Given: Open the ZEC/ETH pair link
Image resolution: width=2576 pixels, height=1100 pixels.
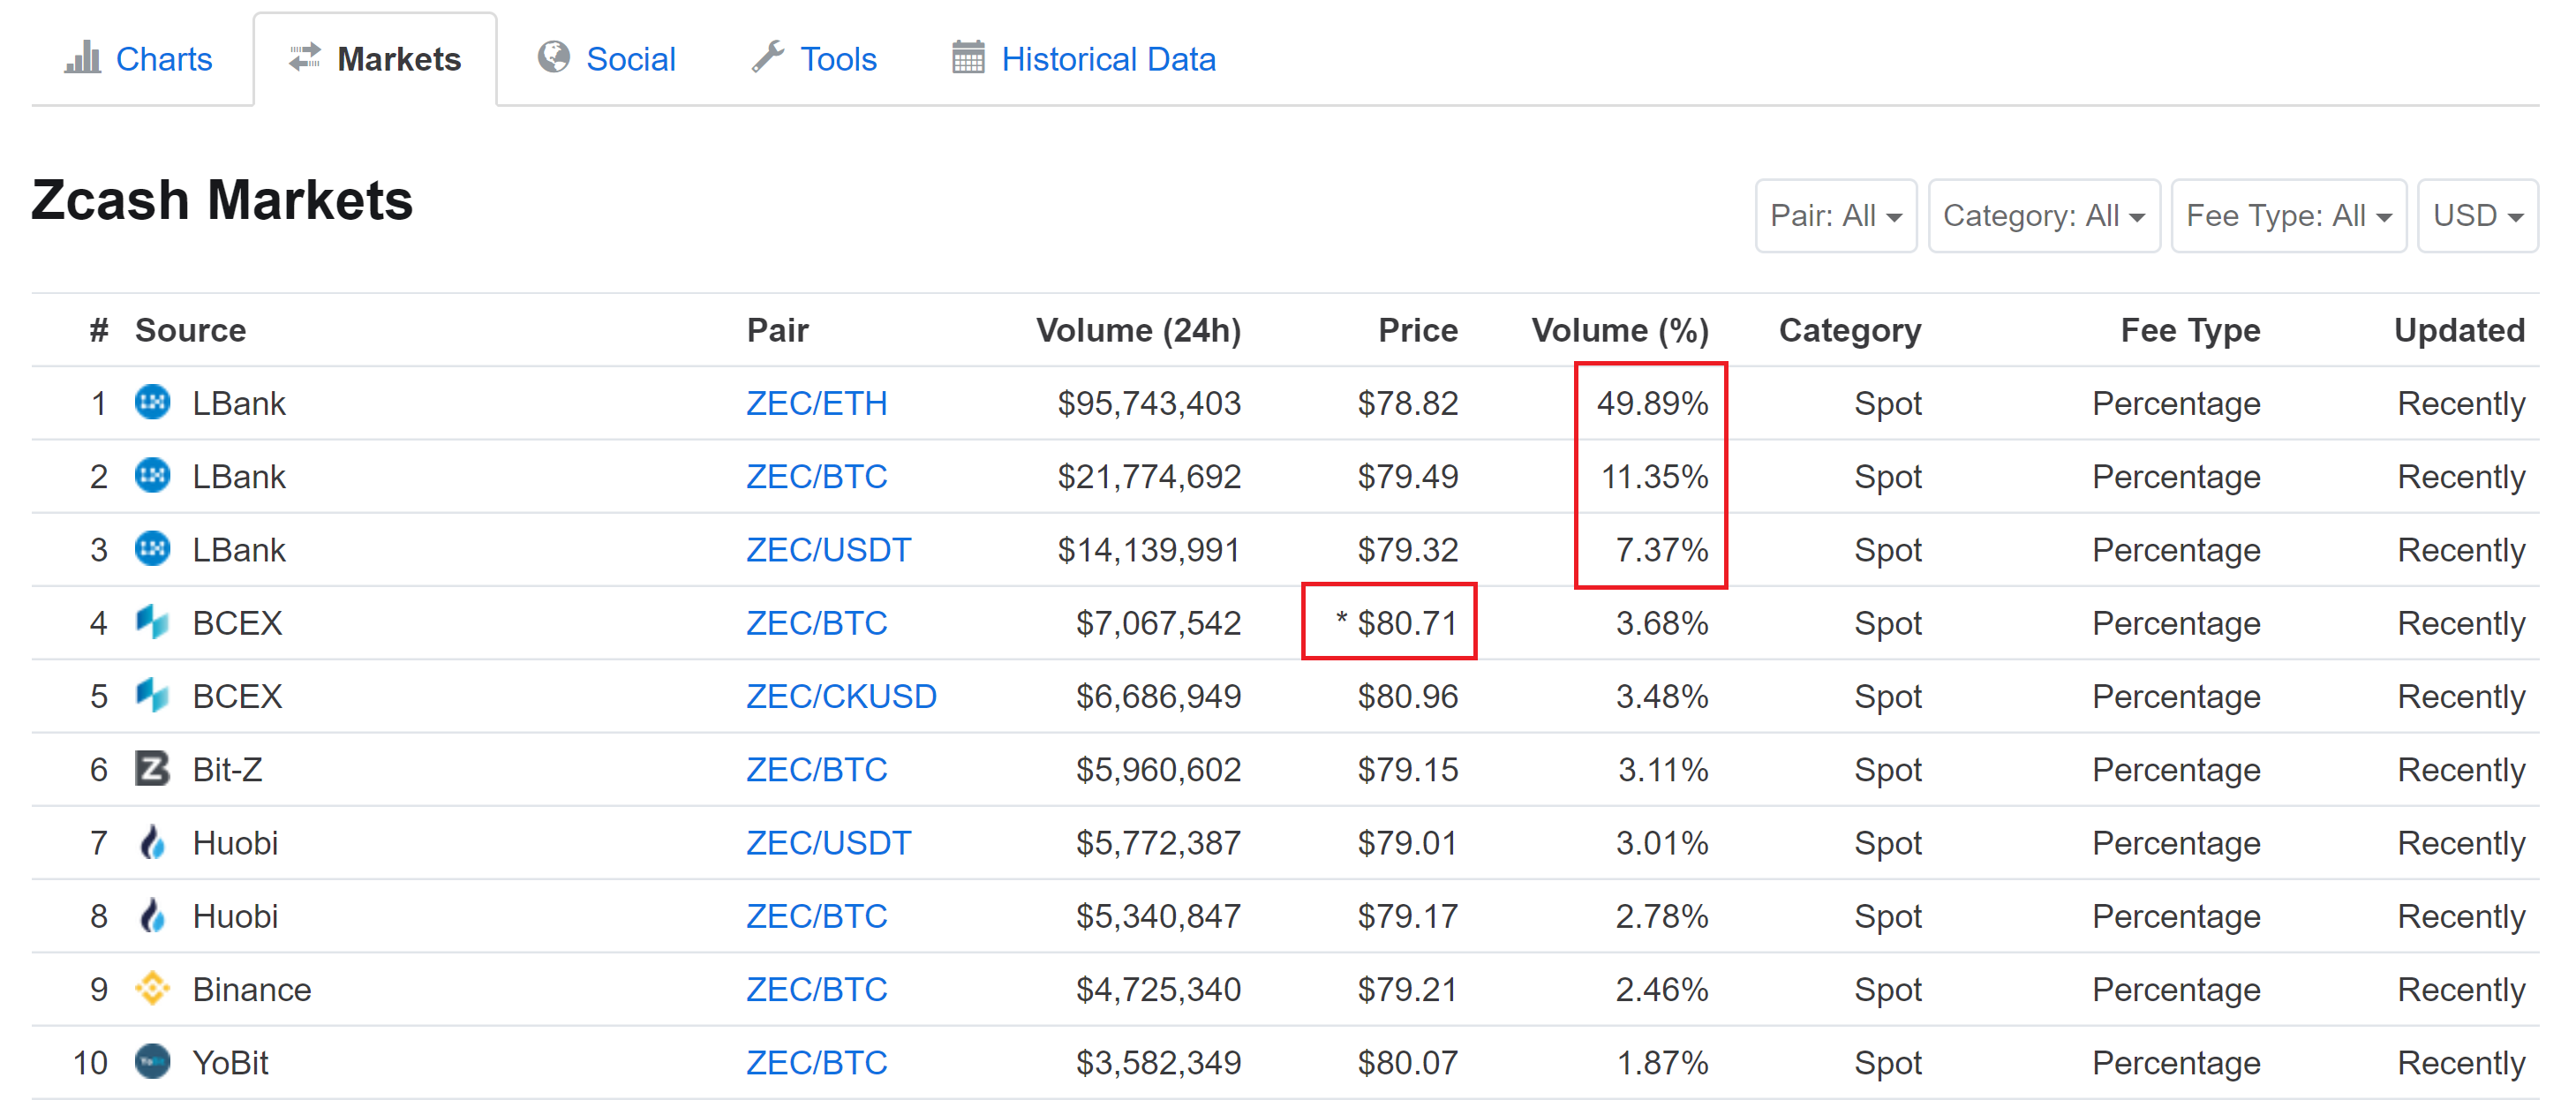Looking at the screenshot, I should point(817,402).
